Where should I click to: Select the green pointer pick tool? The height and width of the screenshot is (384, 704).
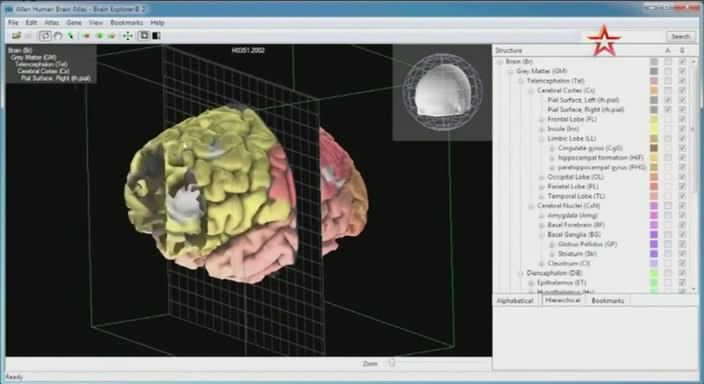point(70,36)
